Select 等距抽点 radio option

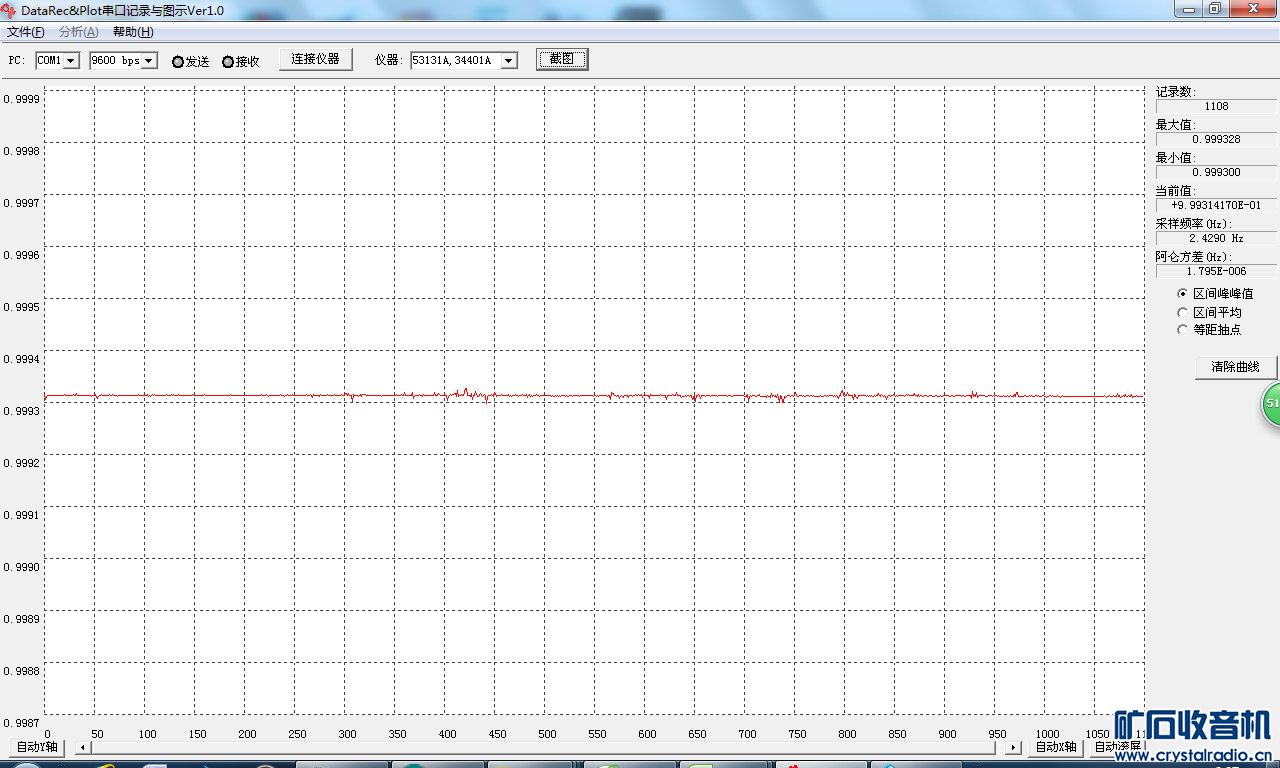(x=1183, y=329)
